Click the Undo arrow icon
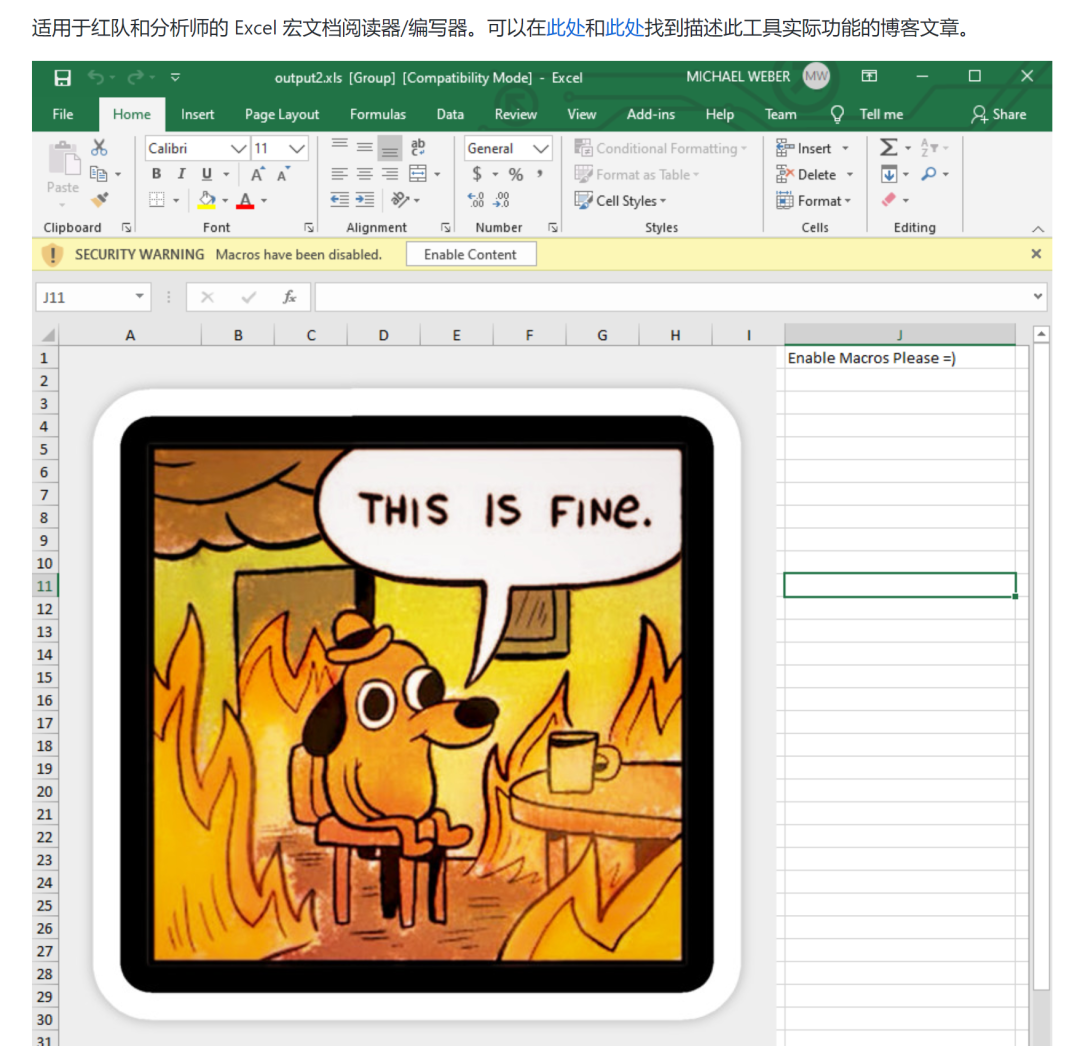 [96, 78]
